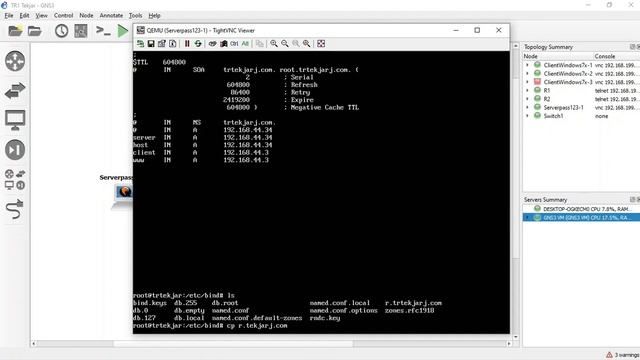Select the DESKTOP server in Servers Summary
The height and width of the screenshot is (360, 640).
[582, 209]
